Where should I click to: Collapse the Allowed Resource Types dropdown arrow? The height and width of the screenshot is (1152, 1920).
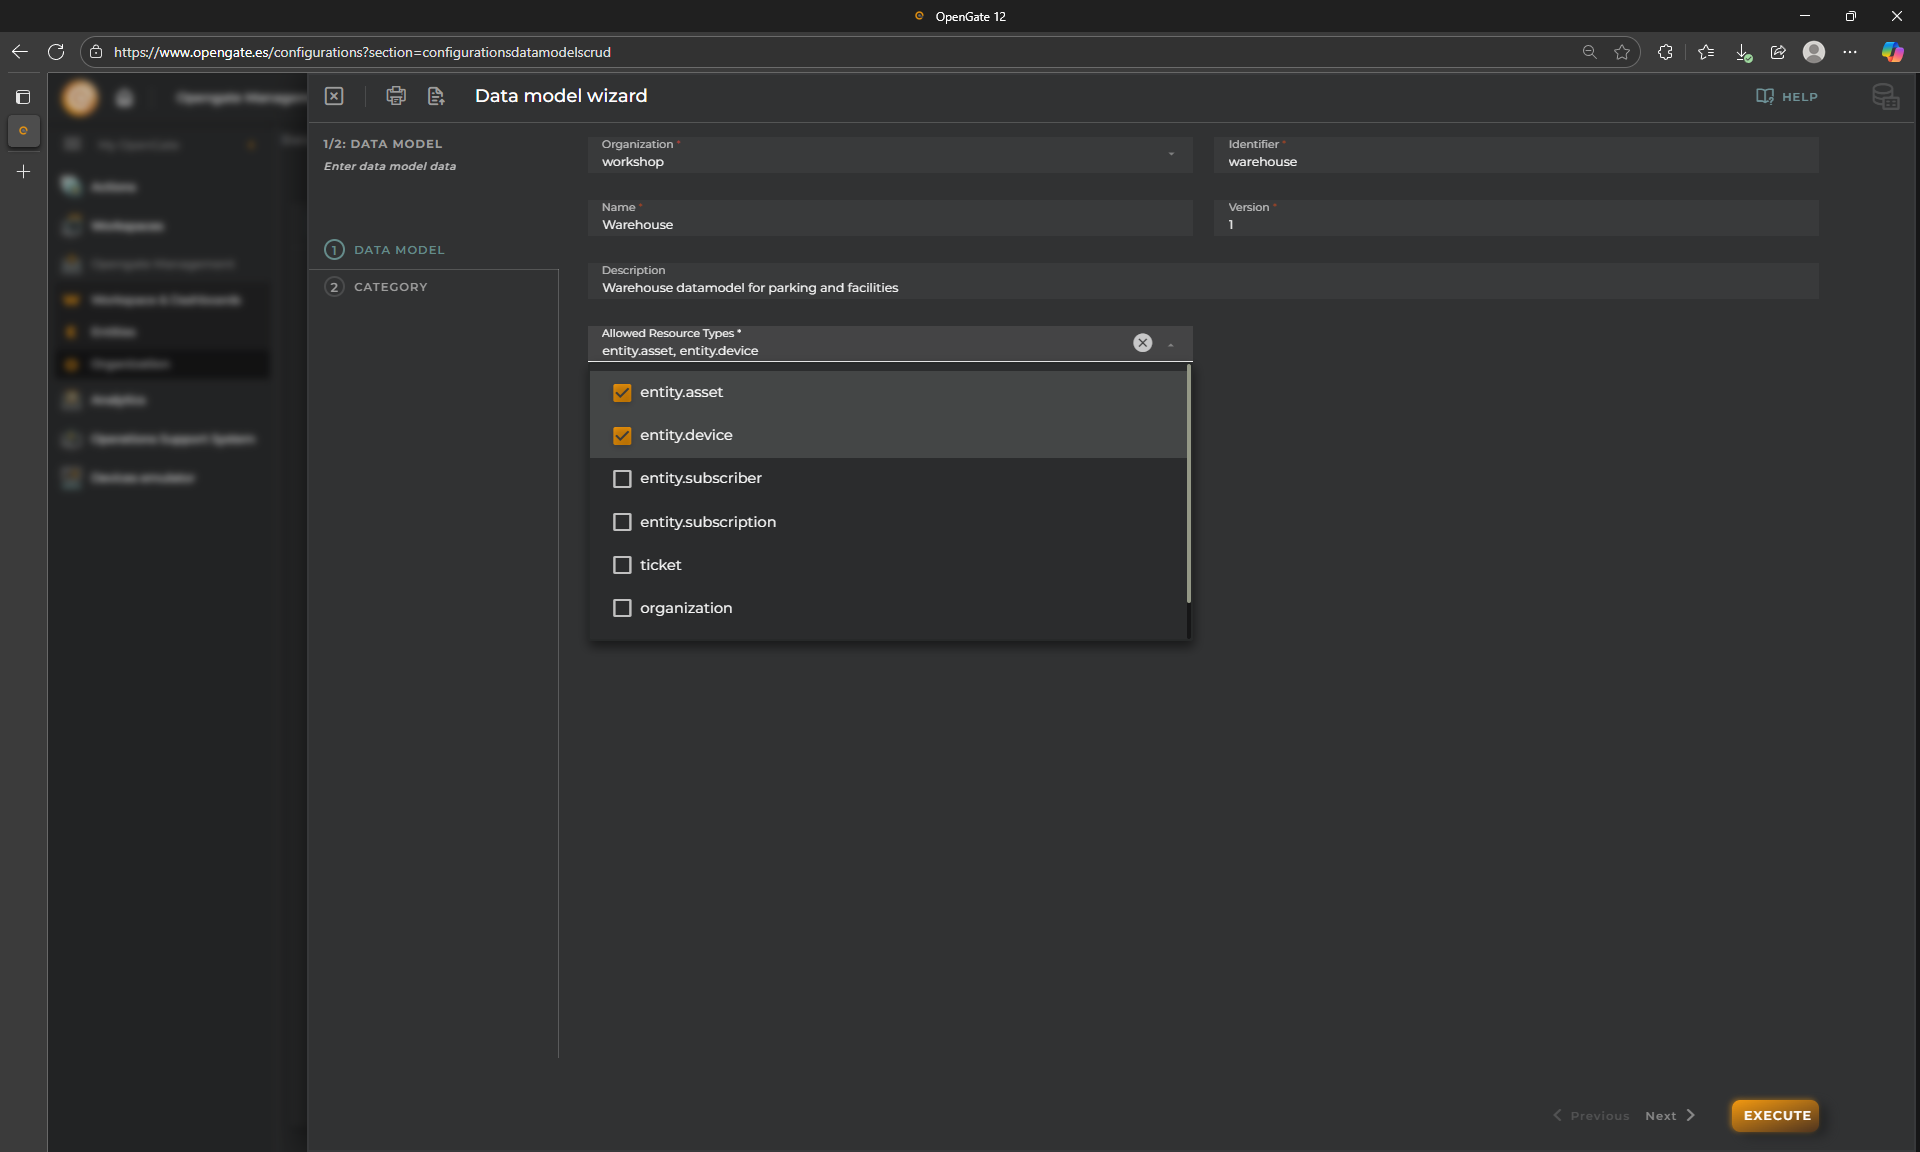point(1171,345)
